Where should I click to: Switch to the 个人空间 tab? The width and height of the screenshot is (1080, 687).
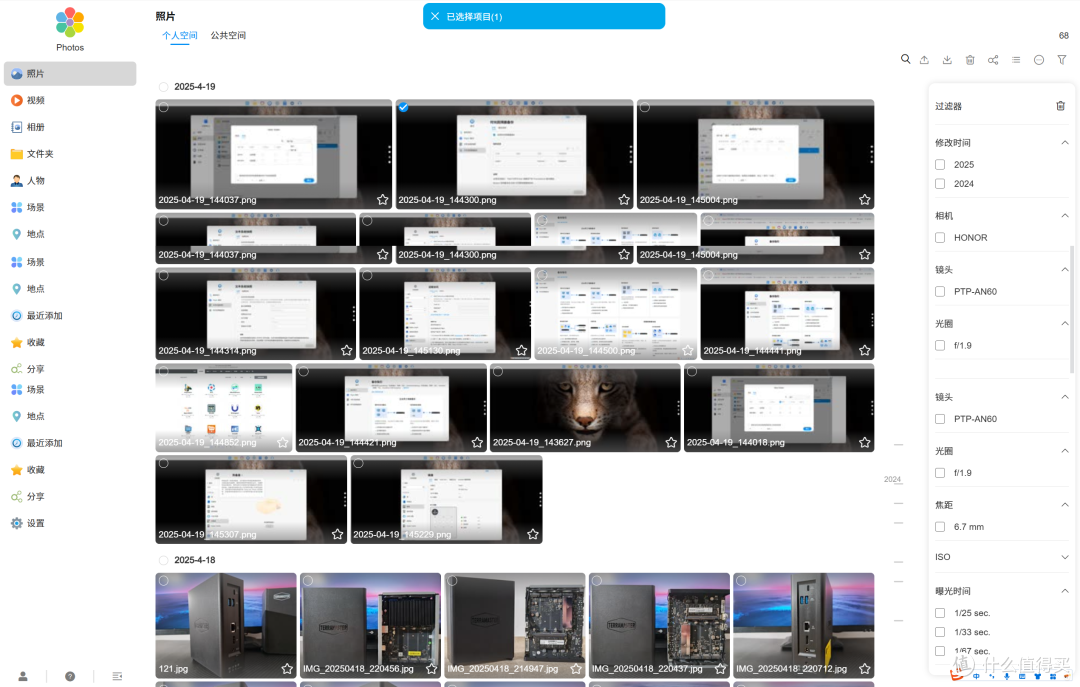(x=180, y=35)
